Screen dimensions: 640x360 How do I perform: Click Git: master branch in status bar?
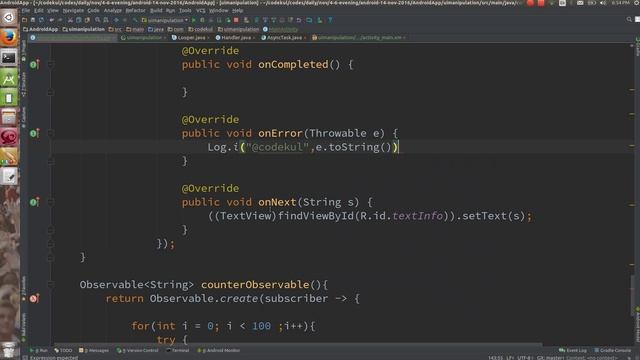click(x=550, y=358)
